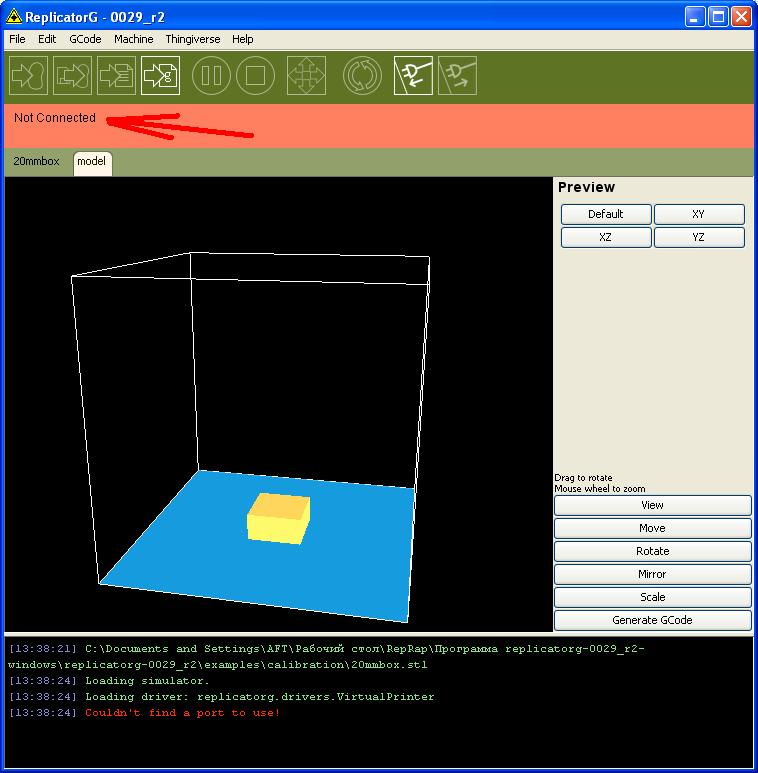Click the Generate GCode button
The width and height of the screenshot is (758, 773).
pos(653,620)
